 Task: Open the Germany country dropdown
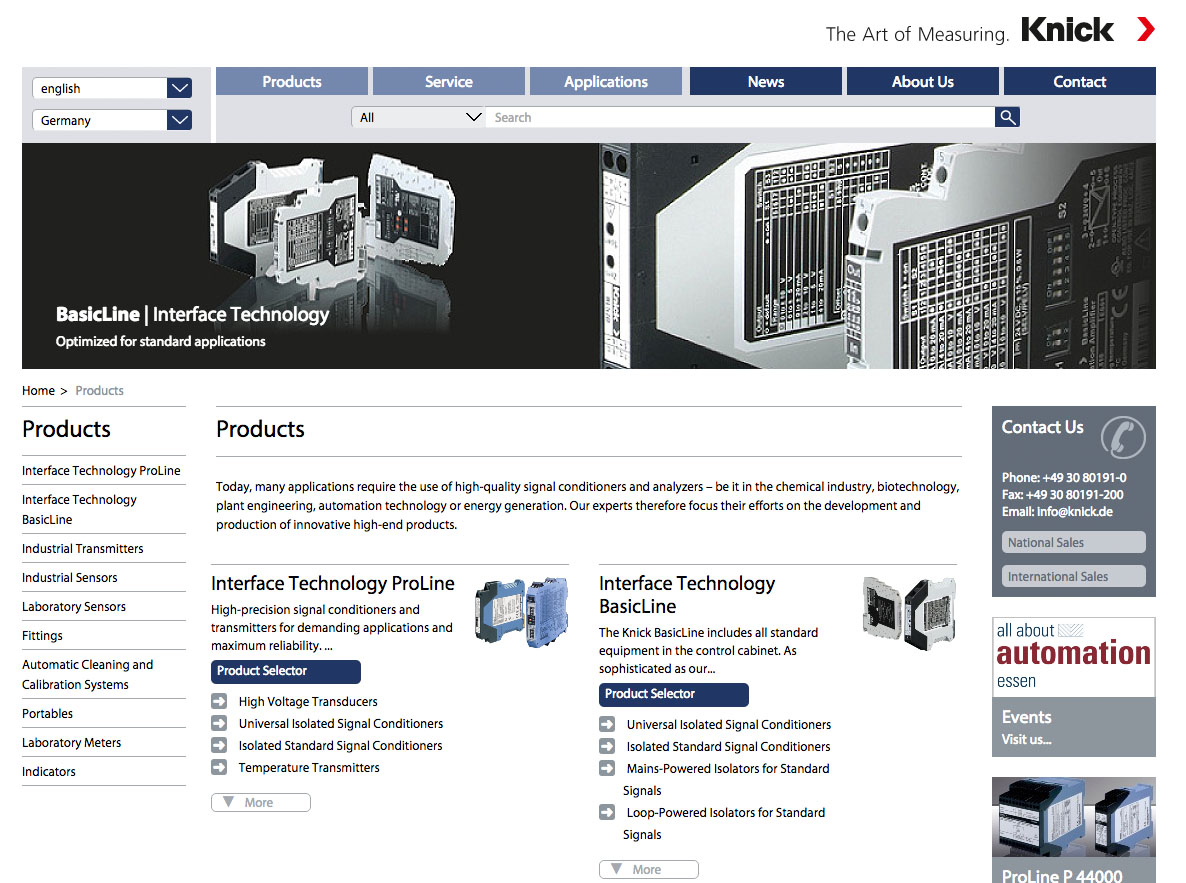pos(112,120)
